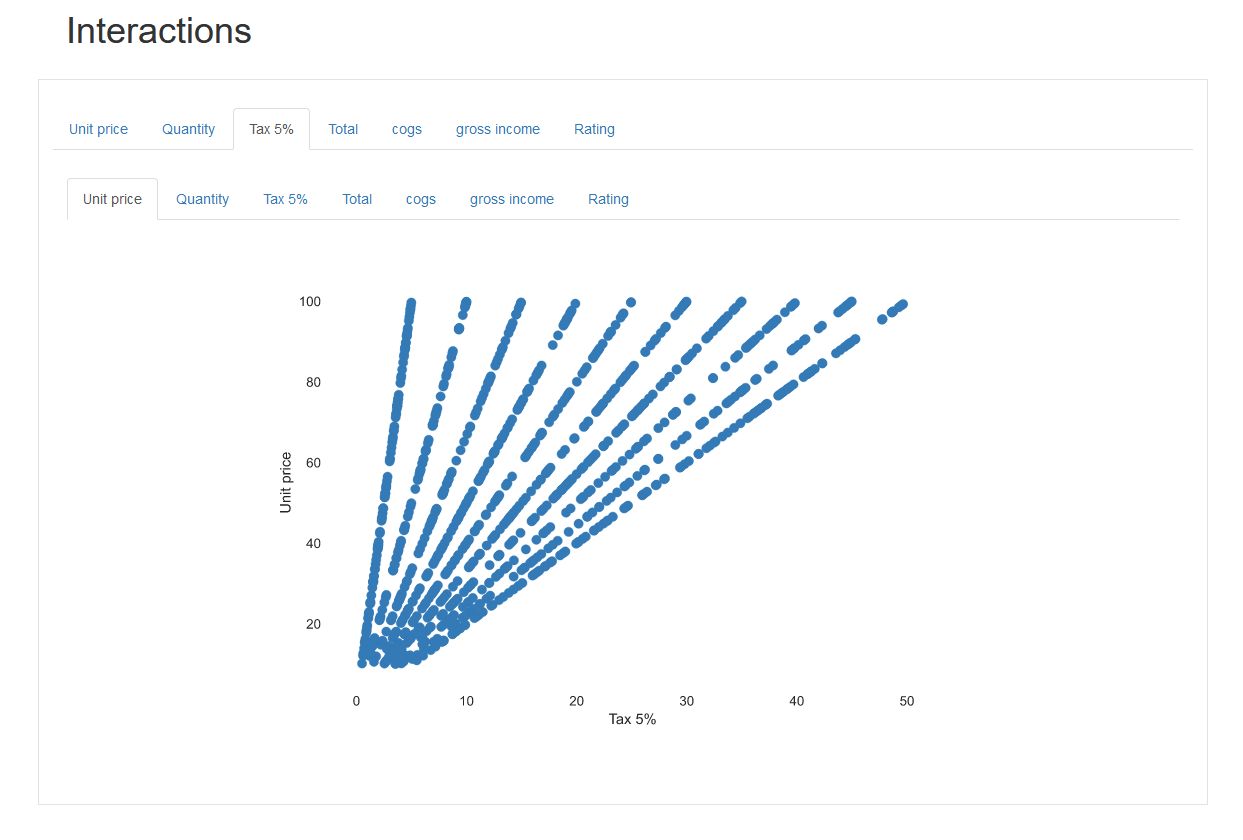Viewport: 1243px width, 840px height.
Task: Click x-axis tick label 50
Action: click(x=907, y=701)
